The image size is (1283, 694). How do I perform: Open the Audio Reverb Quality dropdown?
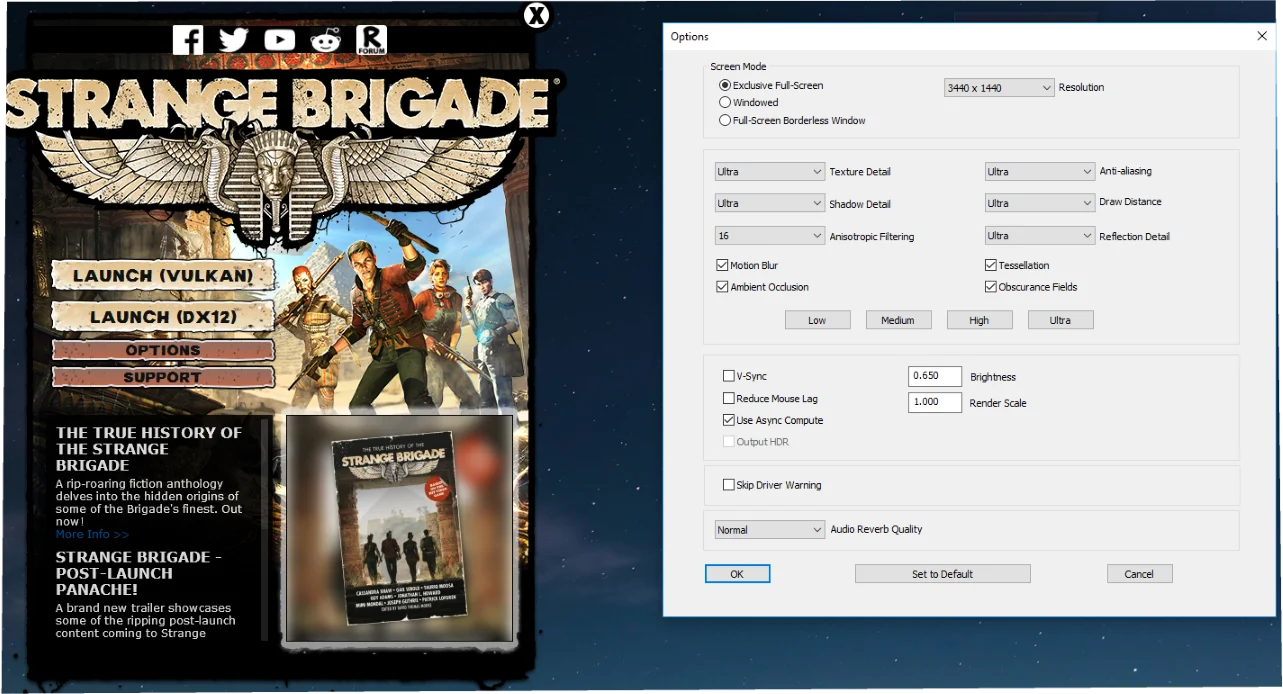[x=770, y=530]
